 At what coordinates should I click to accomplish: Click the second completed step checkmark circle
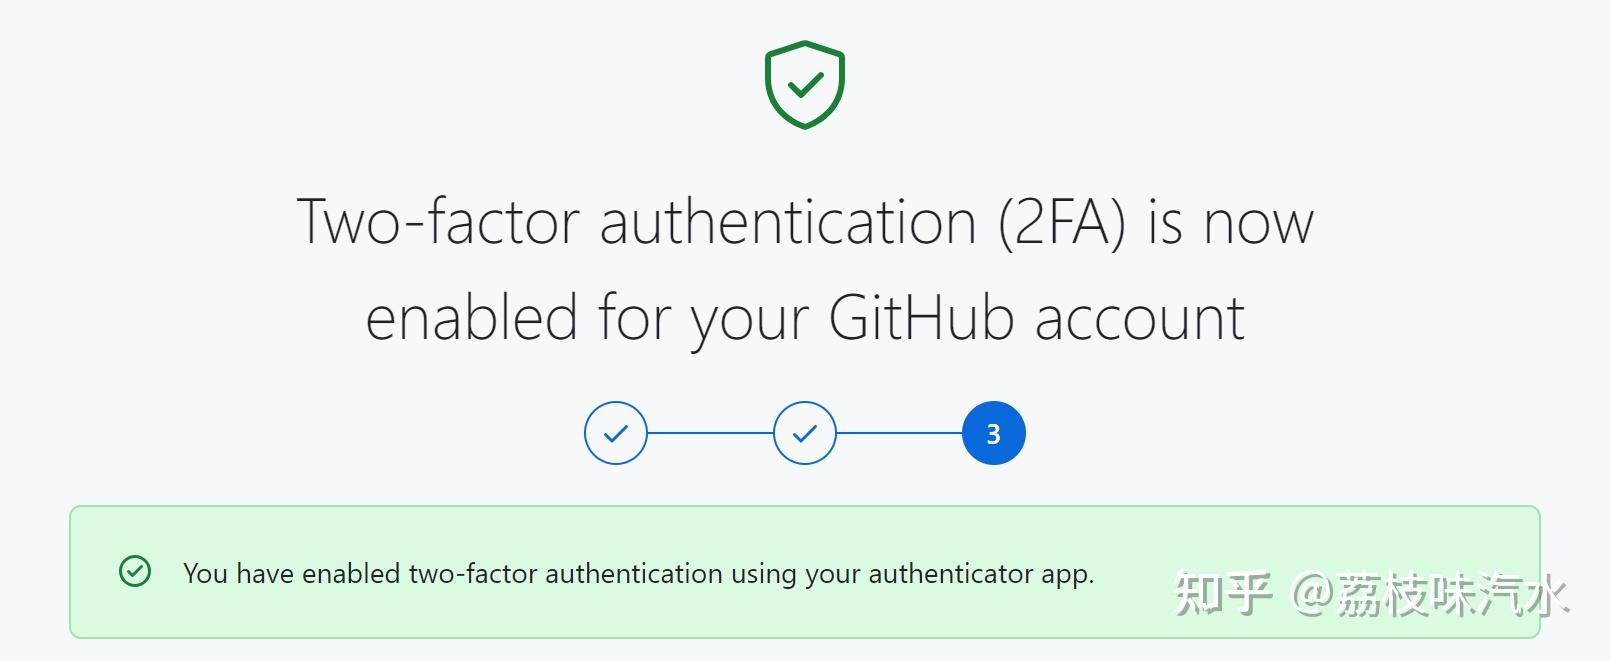[805, 433]
